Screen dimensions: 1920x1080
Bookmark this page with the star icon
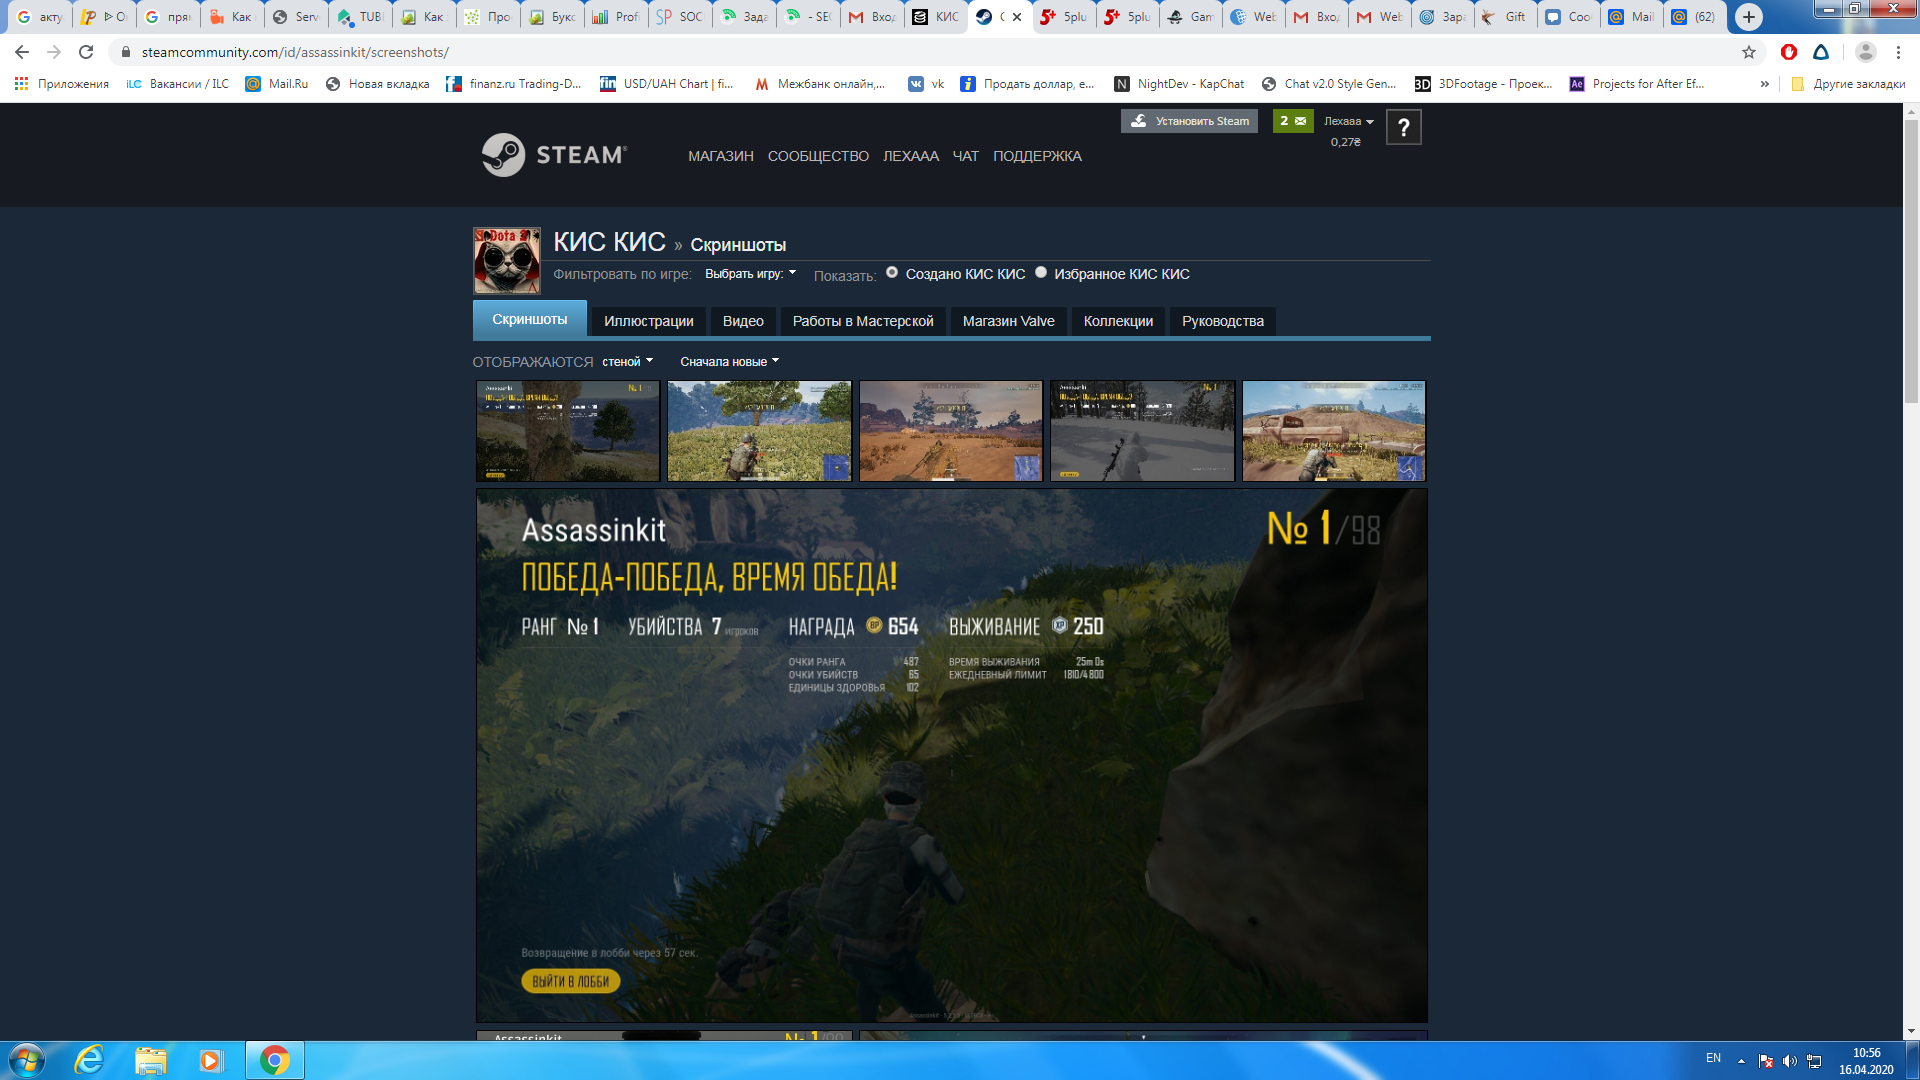(x=1748, y=52)
